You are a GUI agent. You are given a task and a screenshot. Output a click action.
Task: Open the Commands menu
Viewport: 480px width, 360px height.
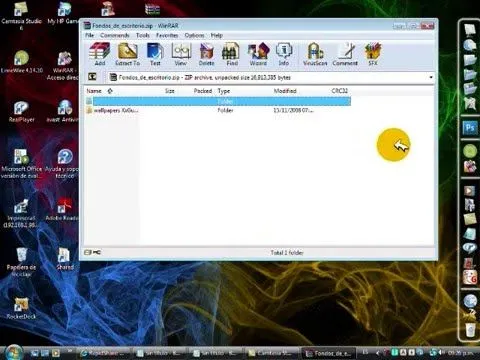(x=115, y=35)
